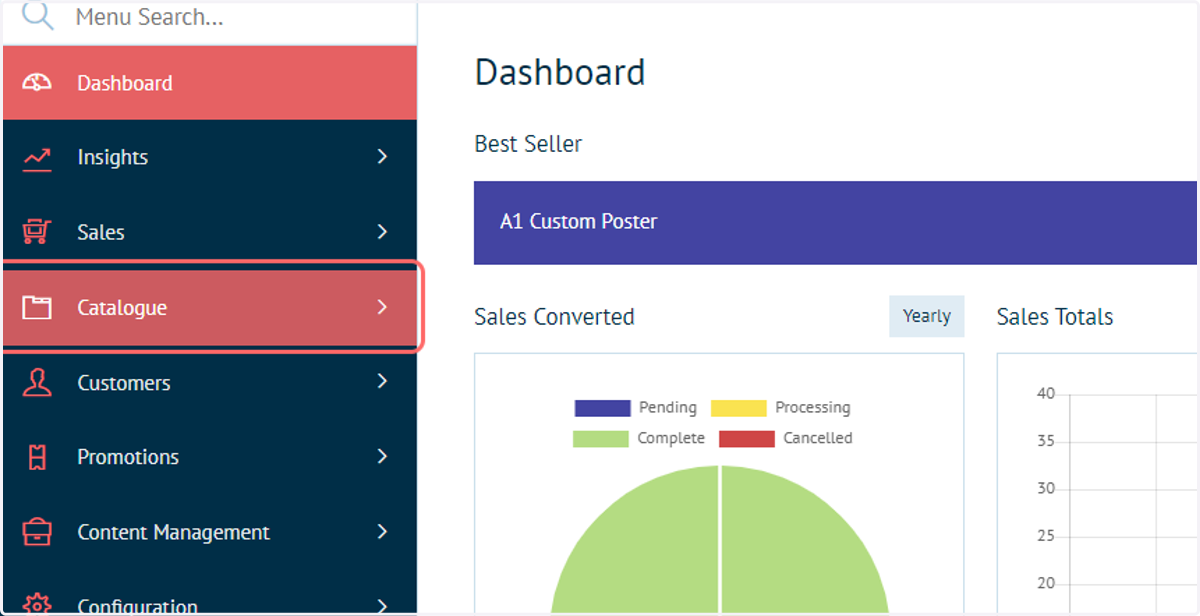Viewport: 1200px width, 616px height.
Task: Click the 25 value on chart axis
Action: (1046, 536)
